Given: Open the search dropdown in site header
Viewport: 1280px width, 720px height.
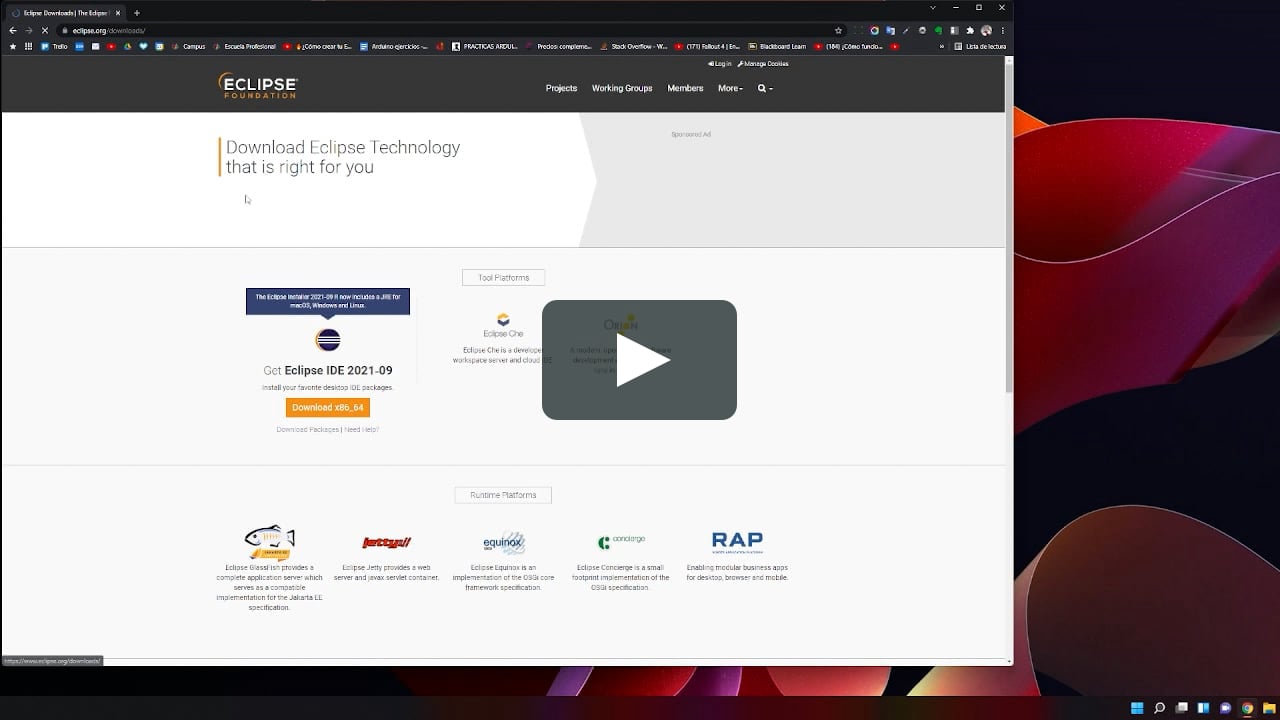Looking at the screenshot, I should 765,88.
